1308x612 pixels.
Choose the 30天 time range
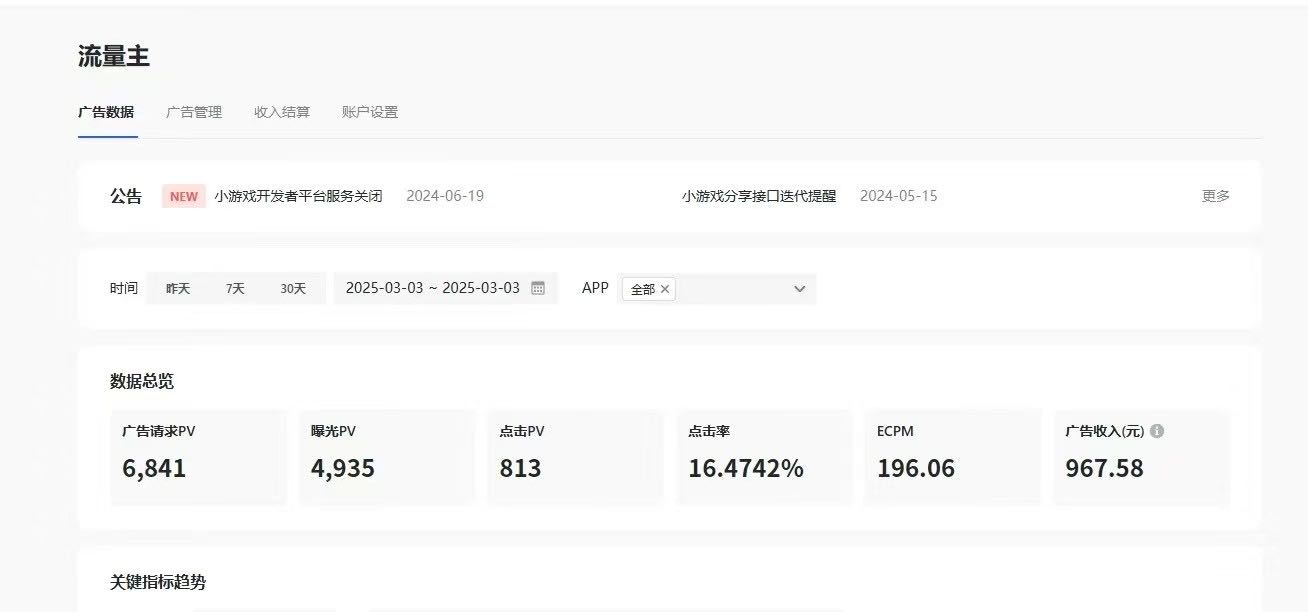point(293,288)
